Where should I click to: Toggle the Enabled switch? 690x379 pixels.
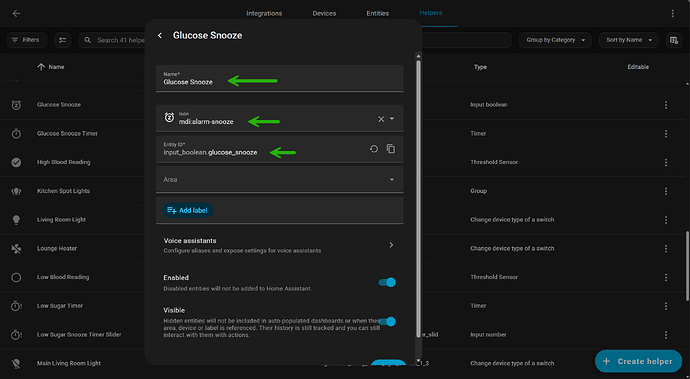387,282
